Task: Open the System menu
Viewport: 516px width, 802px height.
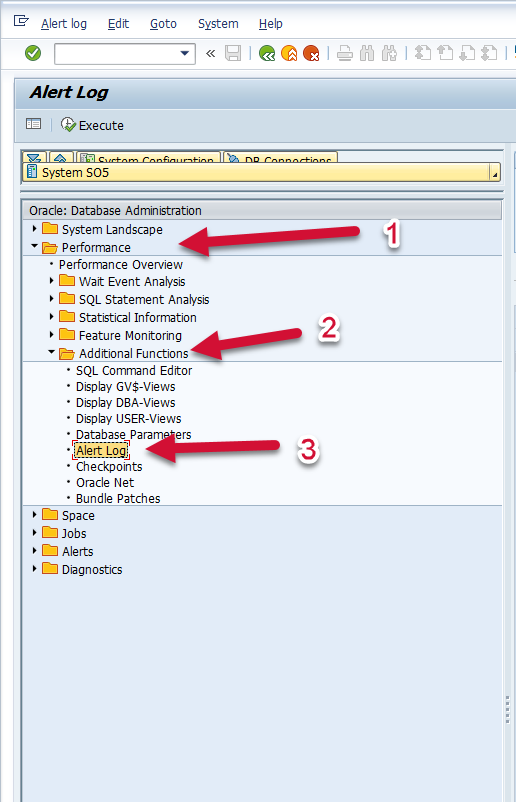Action: (x=218, y=24)
